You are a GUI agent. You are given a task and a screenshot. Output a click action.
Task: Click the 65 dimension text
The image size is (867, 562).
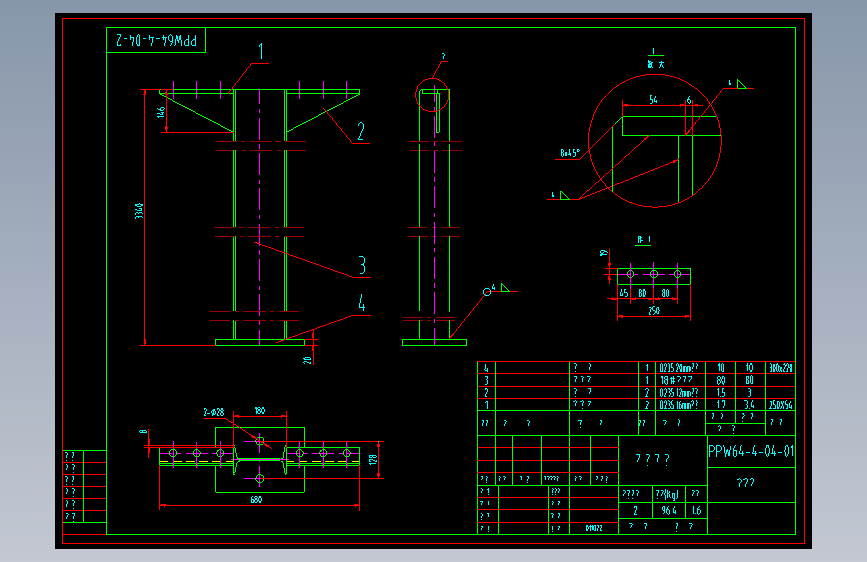pos(624,293)
